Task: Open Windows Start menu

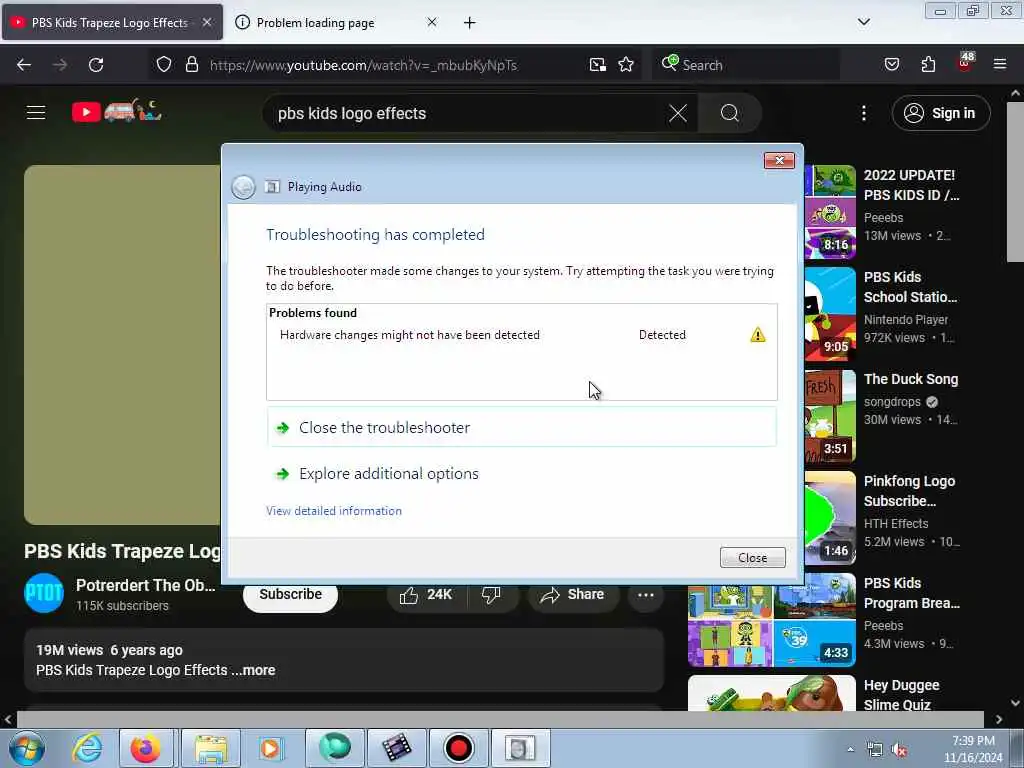Action: pos(26,748)
